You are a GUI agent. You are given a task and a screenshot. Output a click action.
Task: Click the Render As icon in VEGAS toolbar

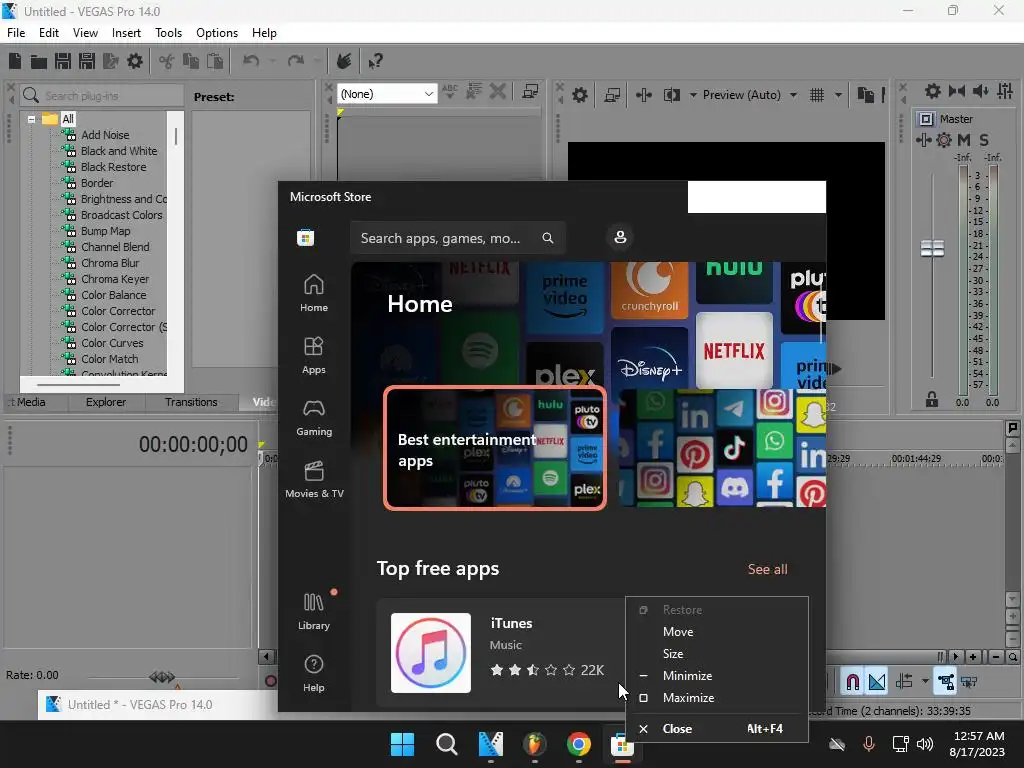(110, 61)
